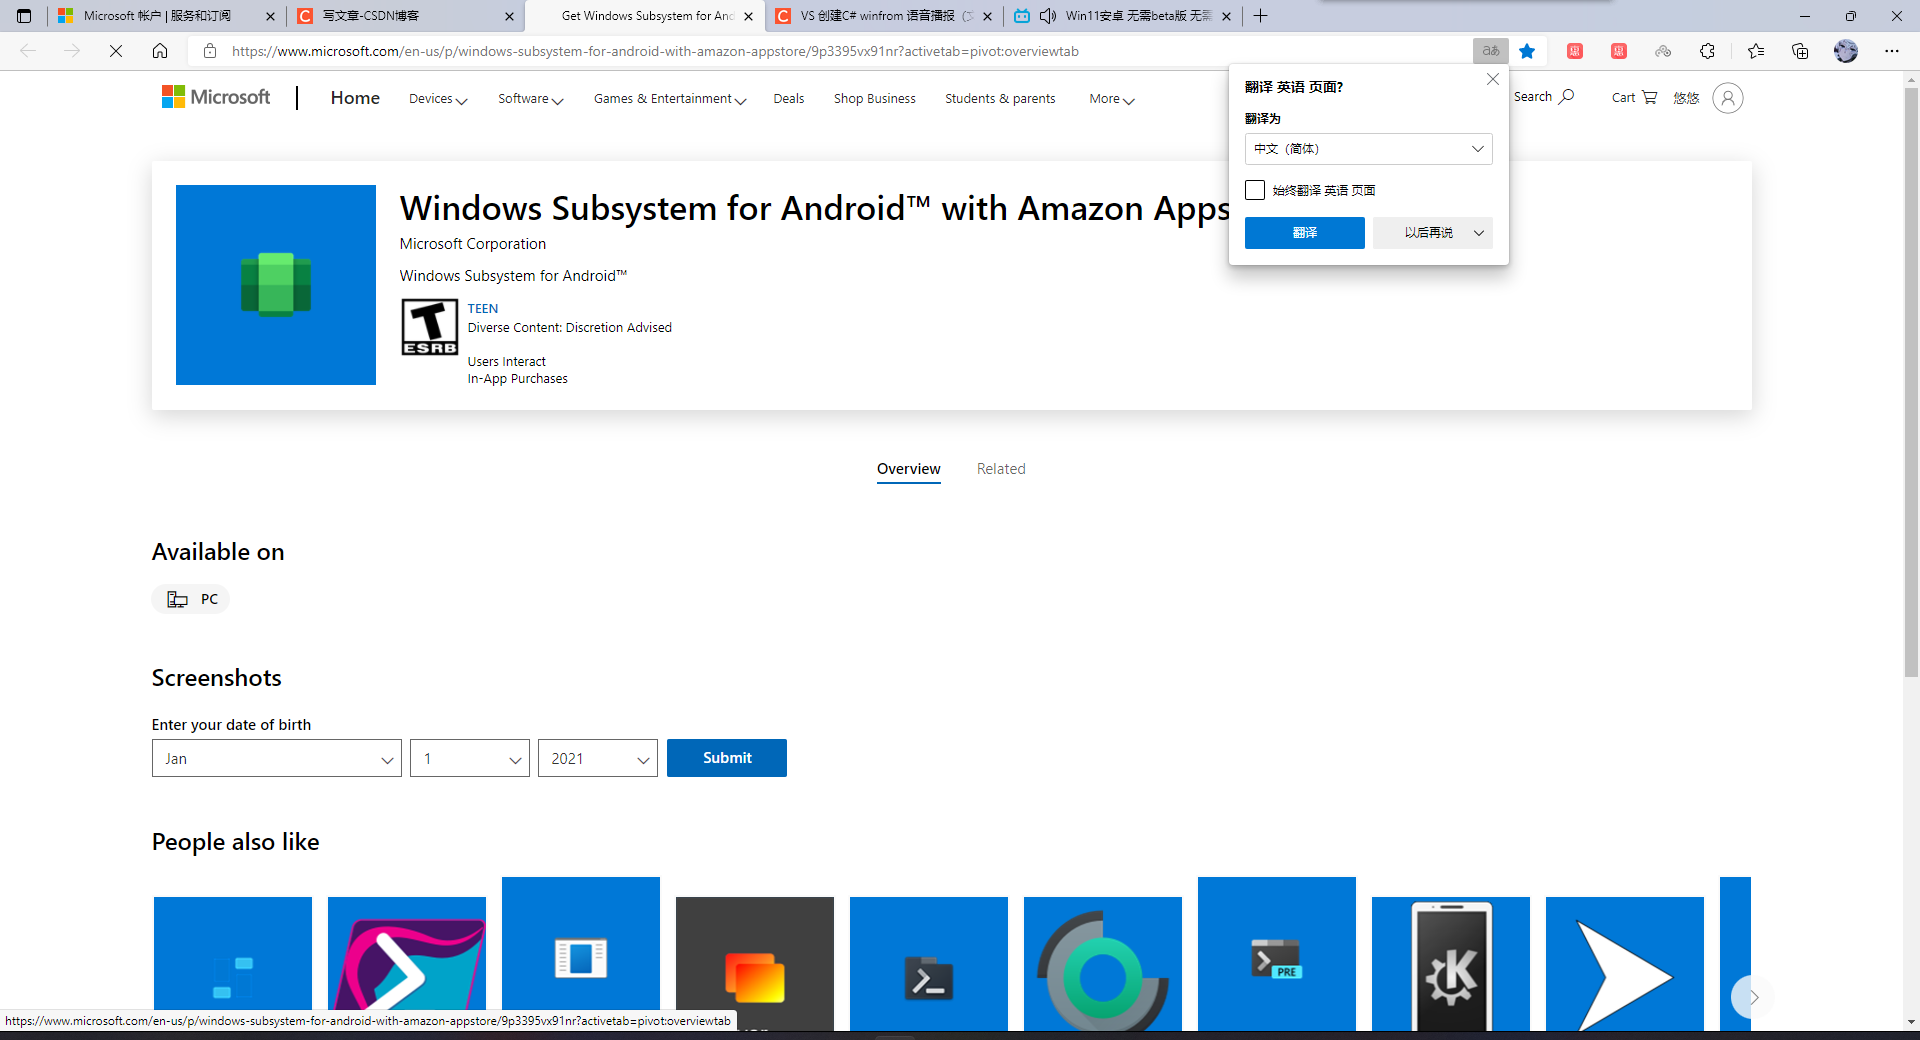Stop loading the page with X icon

coord(116,51)
